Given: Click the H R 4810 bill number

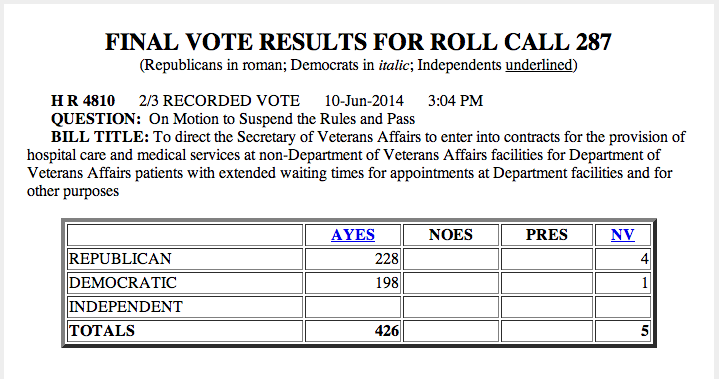Looking at the screenshot, I should [x=83, y=101].
